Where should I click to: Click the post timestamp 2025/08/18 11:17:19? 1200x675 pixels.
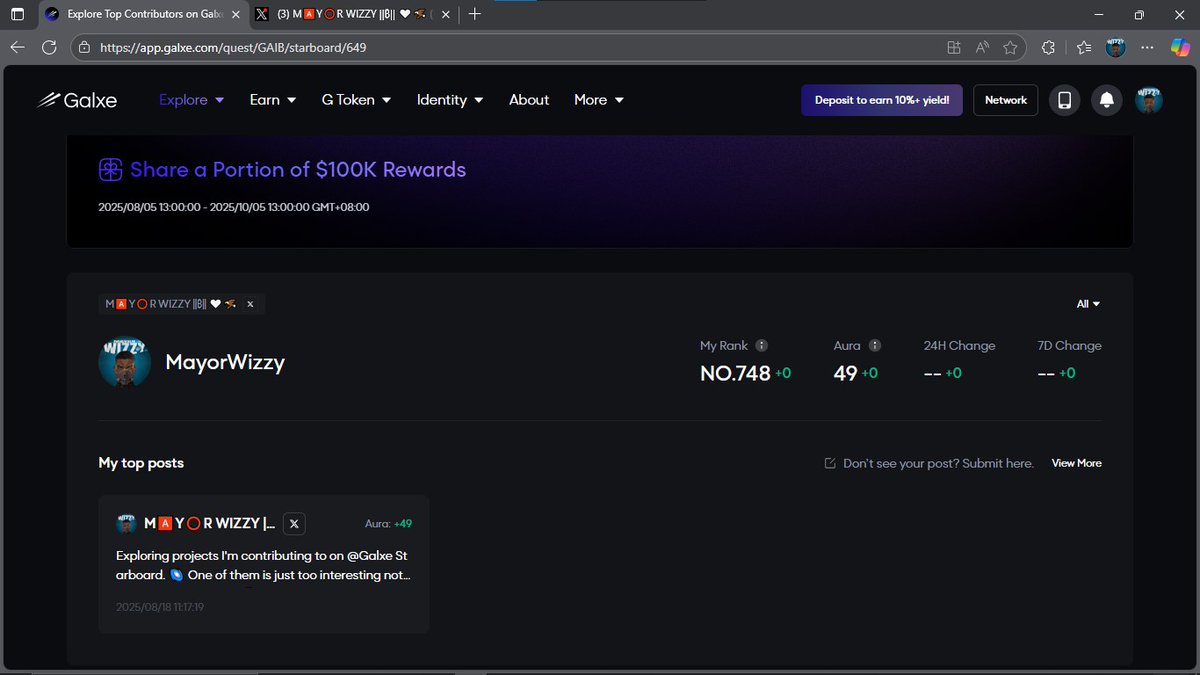point(160,607)
